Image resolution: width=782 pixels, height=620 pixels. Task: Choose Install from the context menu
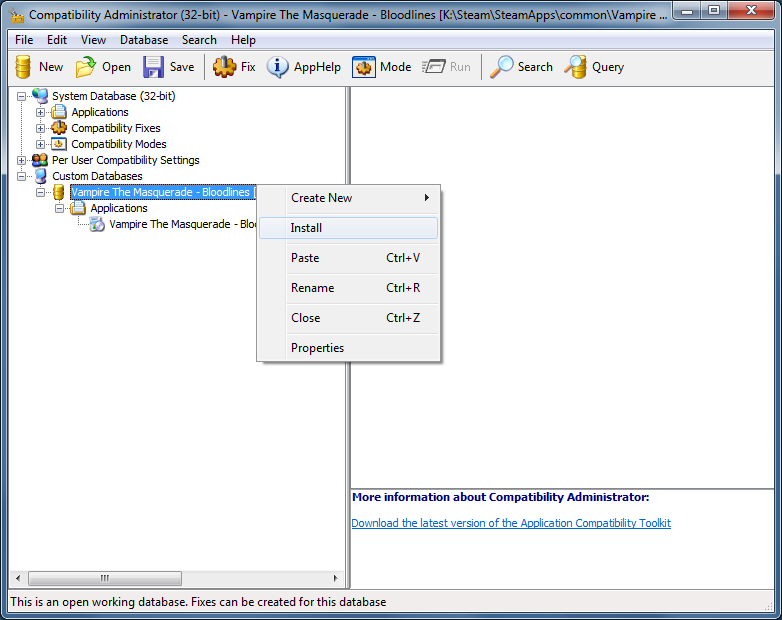click(x=348, y=228)
